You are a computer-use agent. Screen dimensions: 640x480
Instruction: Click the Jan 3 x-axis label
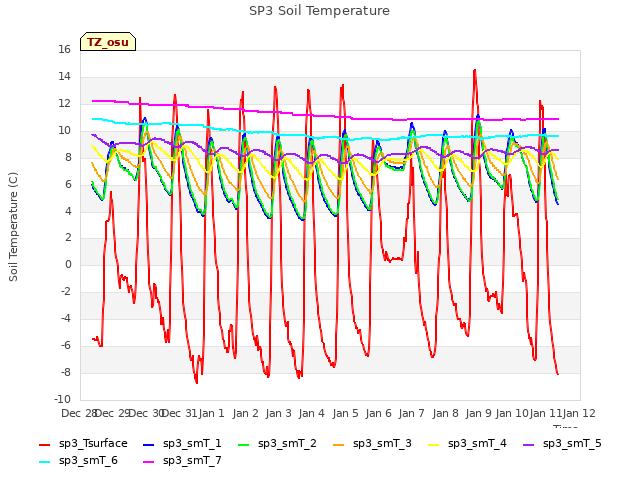click(279, 413)
